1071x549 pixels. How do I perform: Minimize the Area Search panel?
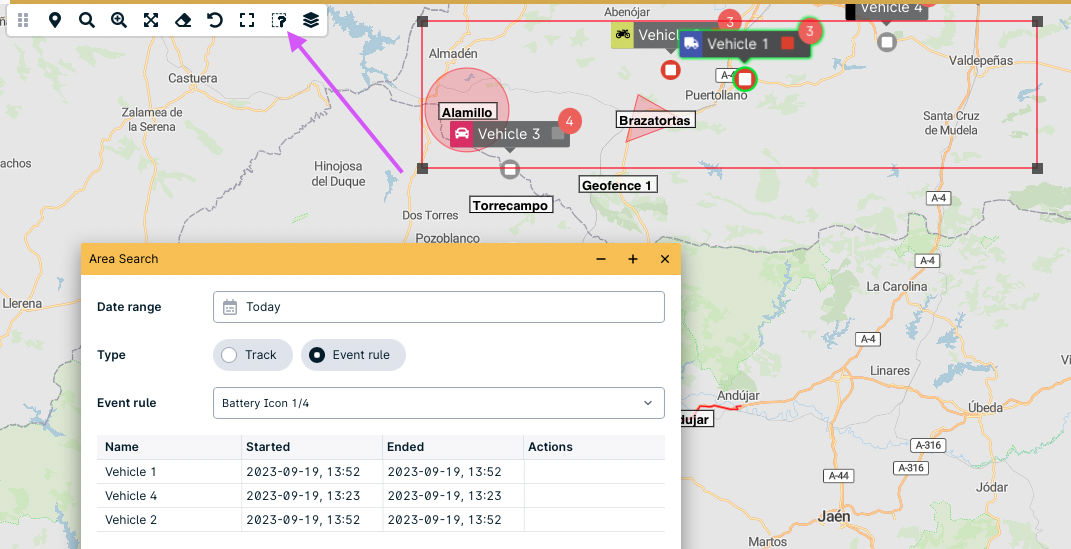(x=601, y=259)
